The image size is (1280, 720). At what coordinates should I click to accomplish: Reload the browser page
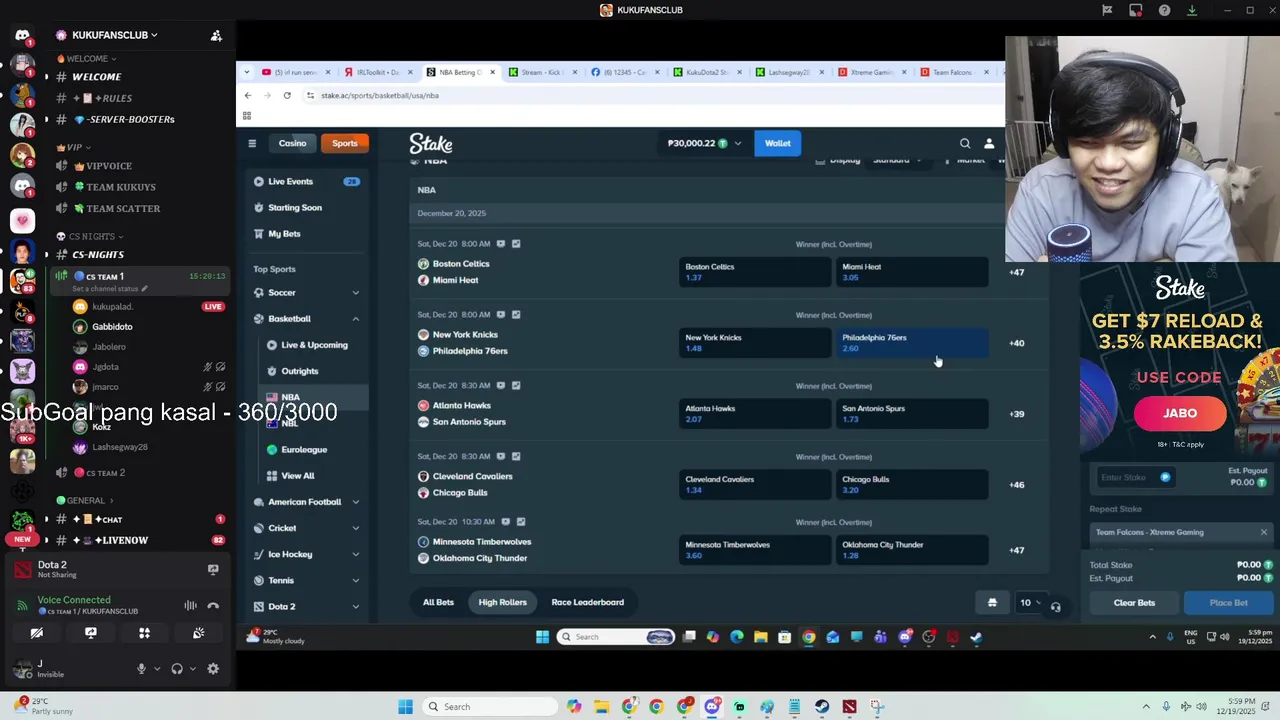(x=287, y=95)
